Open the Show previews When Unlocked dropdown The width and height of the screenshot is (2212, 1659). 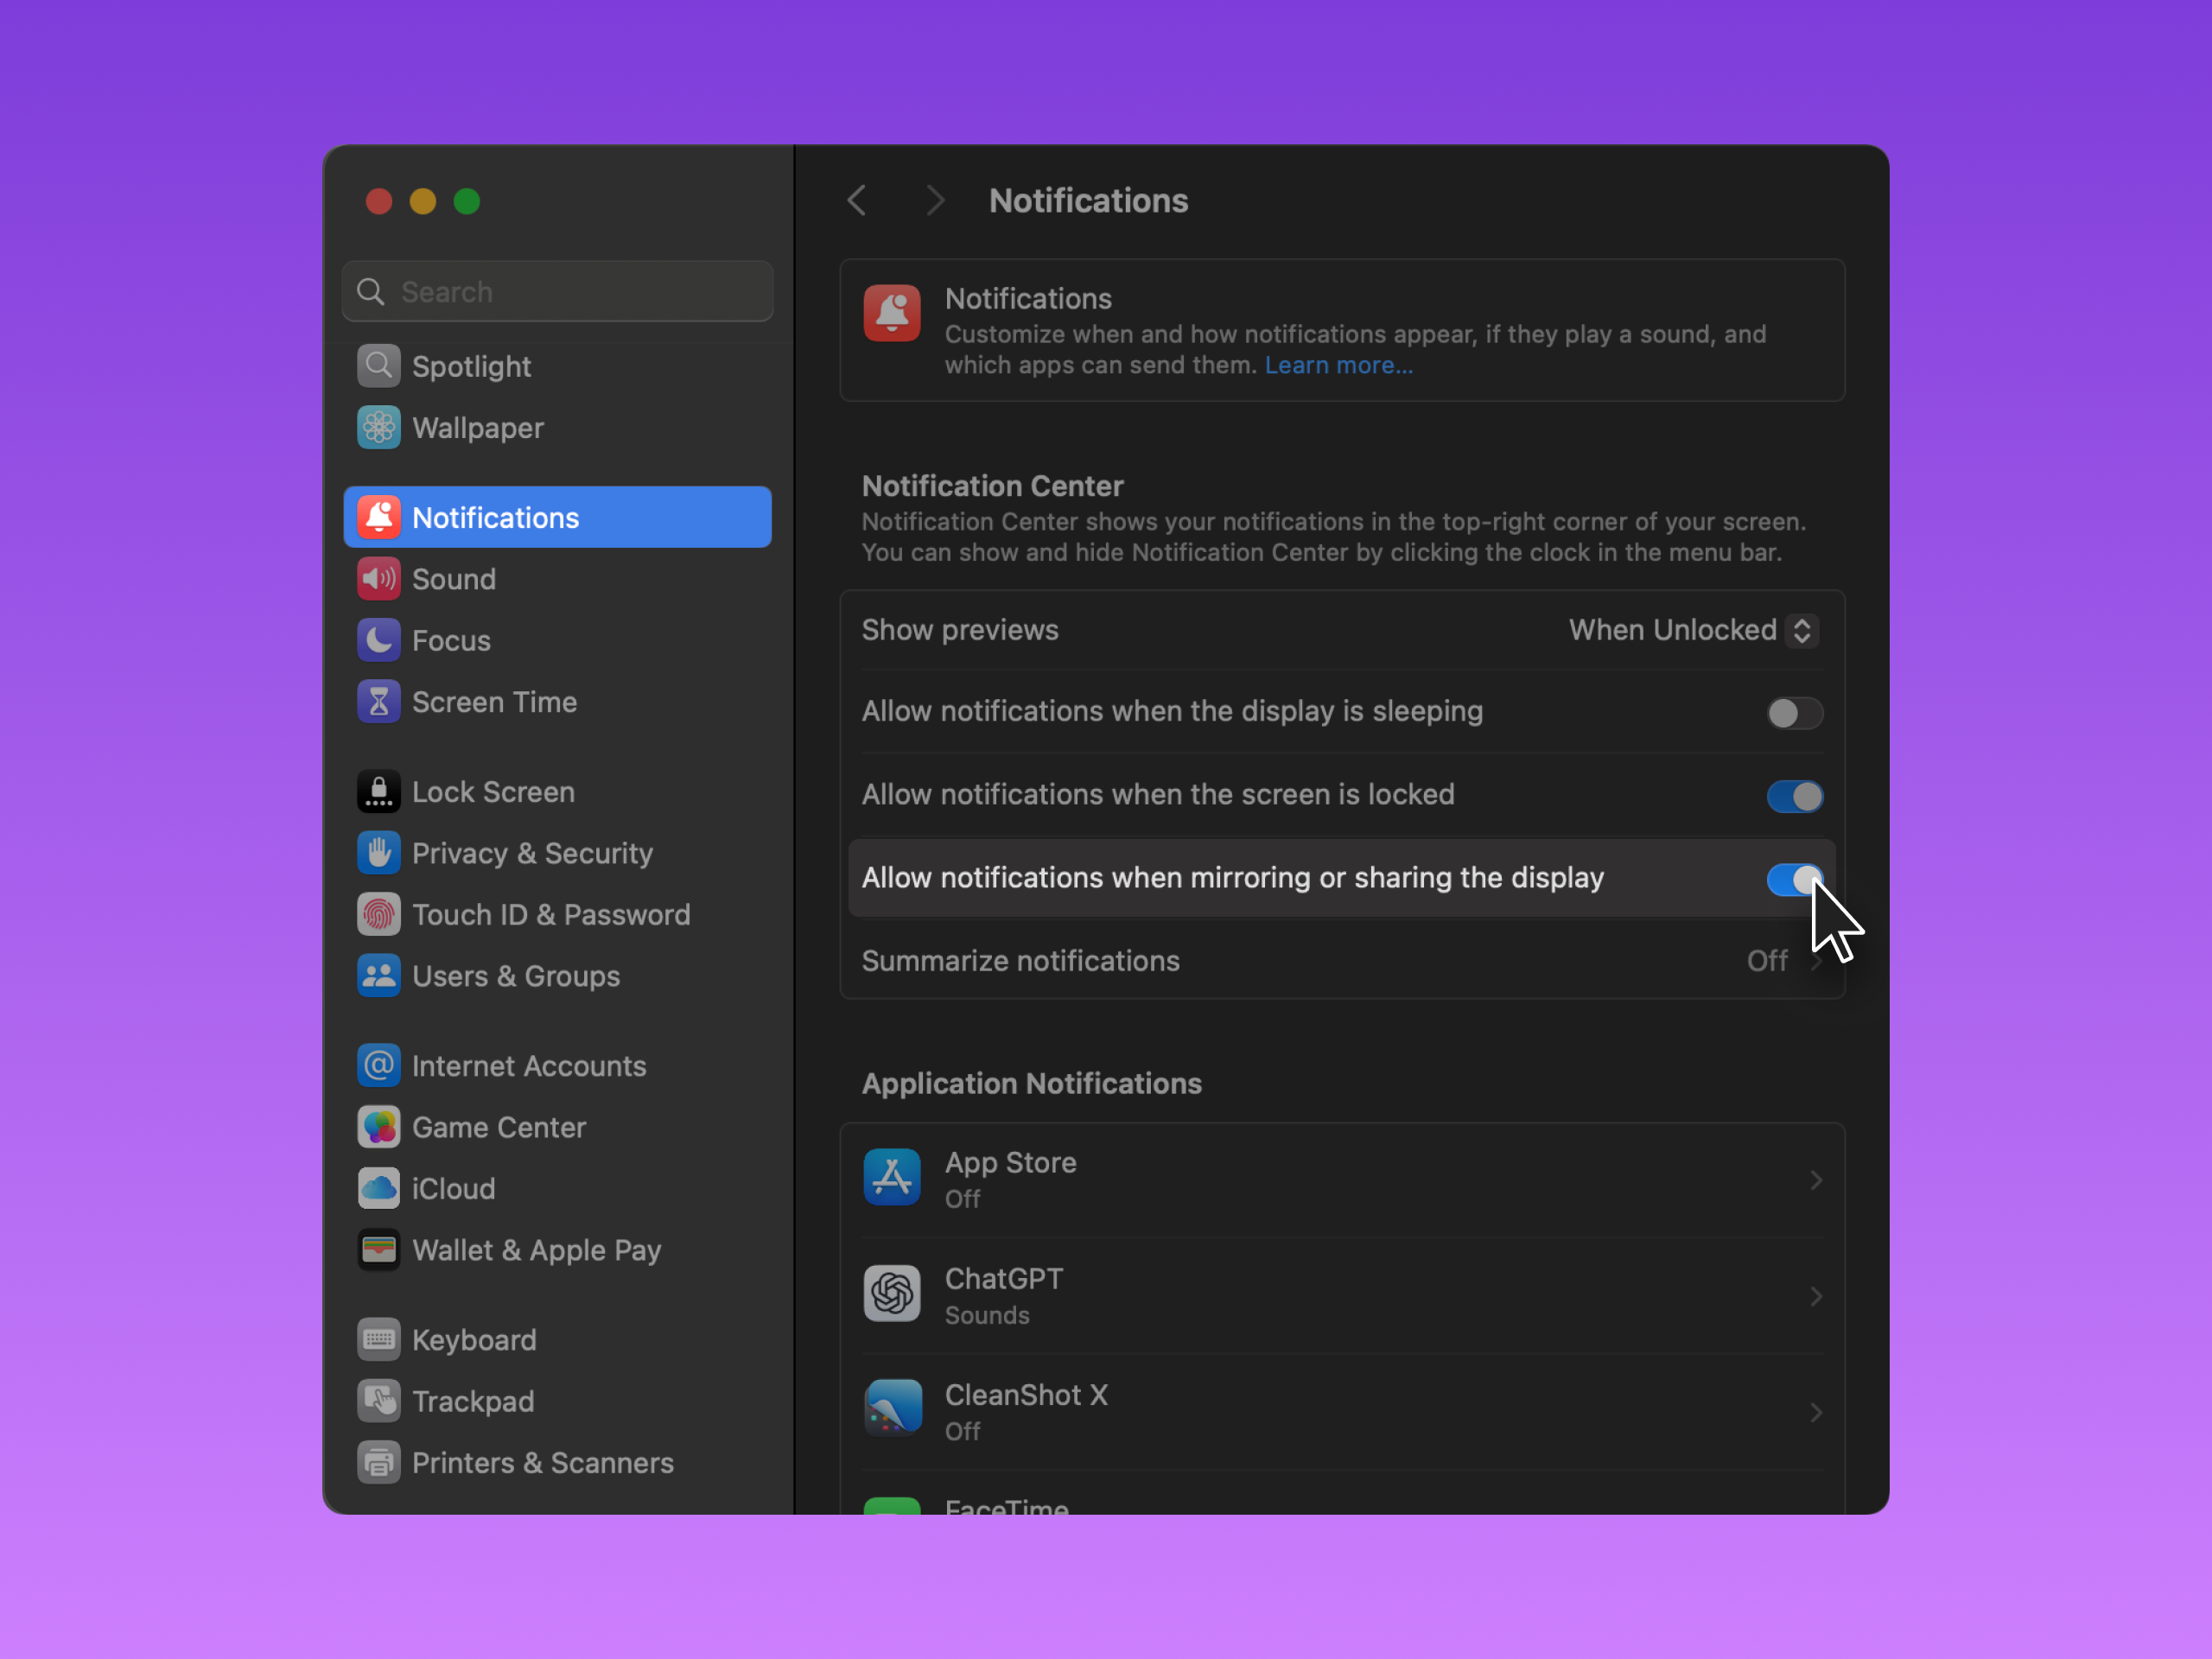(1692, 630)
